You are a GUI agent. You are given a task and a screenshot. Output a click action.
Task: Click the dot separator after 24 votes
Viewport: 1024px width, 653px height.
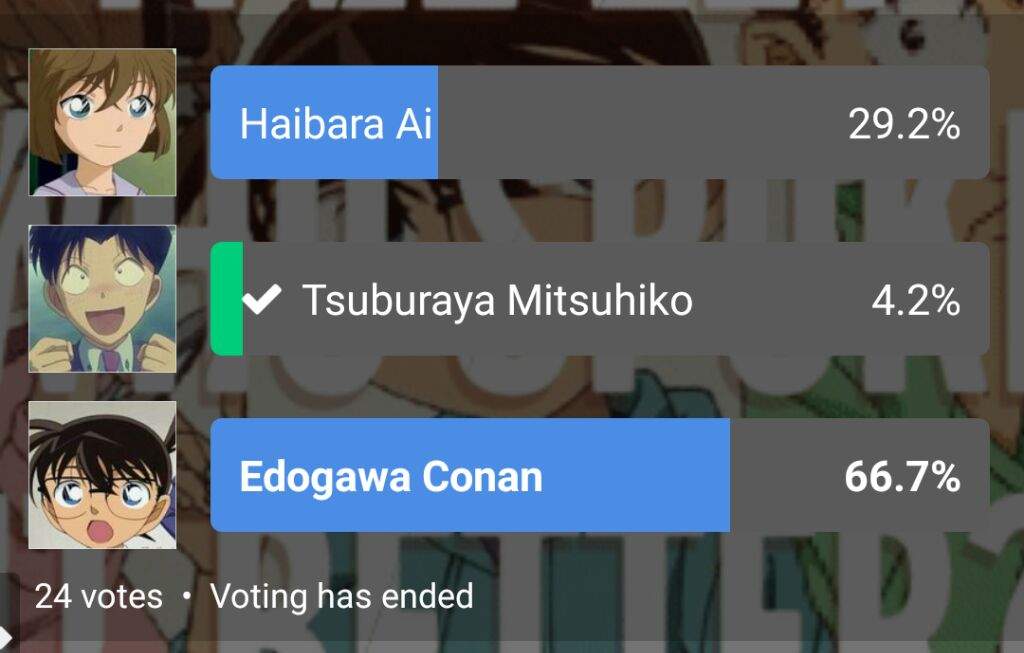point(187,596)
